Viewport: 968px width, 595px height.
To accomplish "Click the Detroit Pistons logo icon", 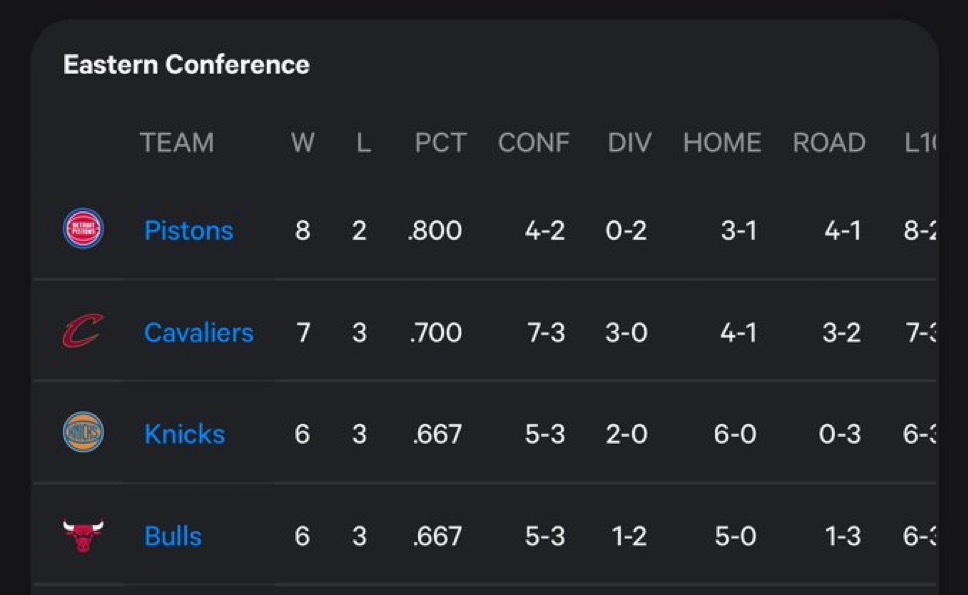I will click(x=83, y=229).
